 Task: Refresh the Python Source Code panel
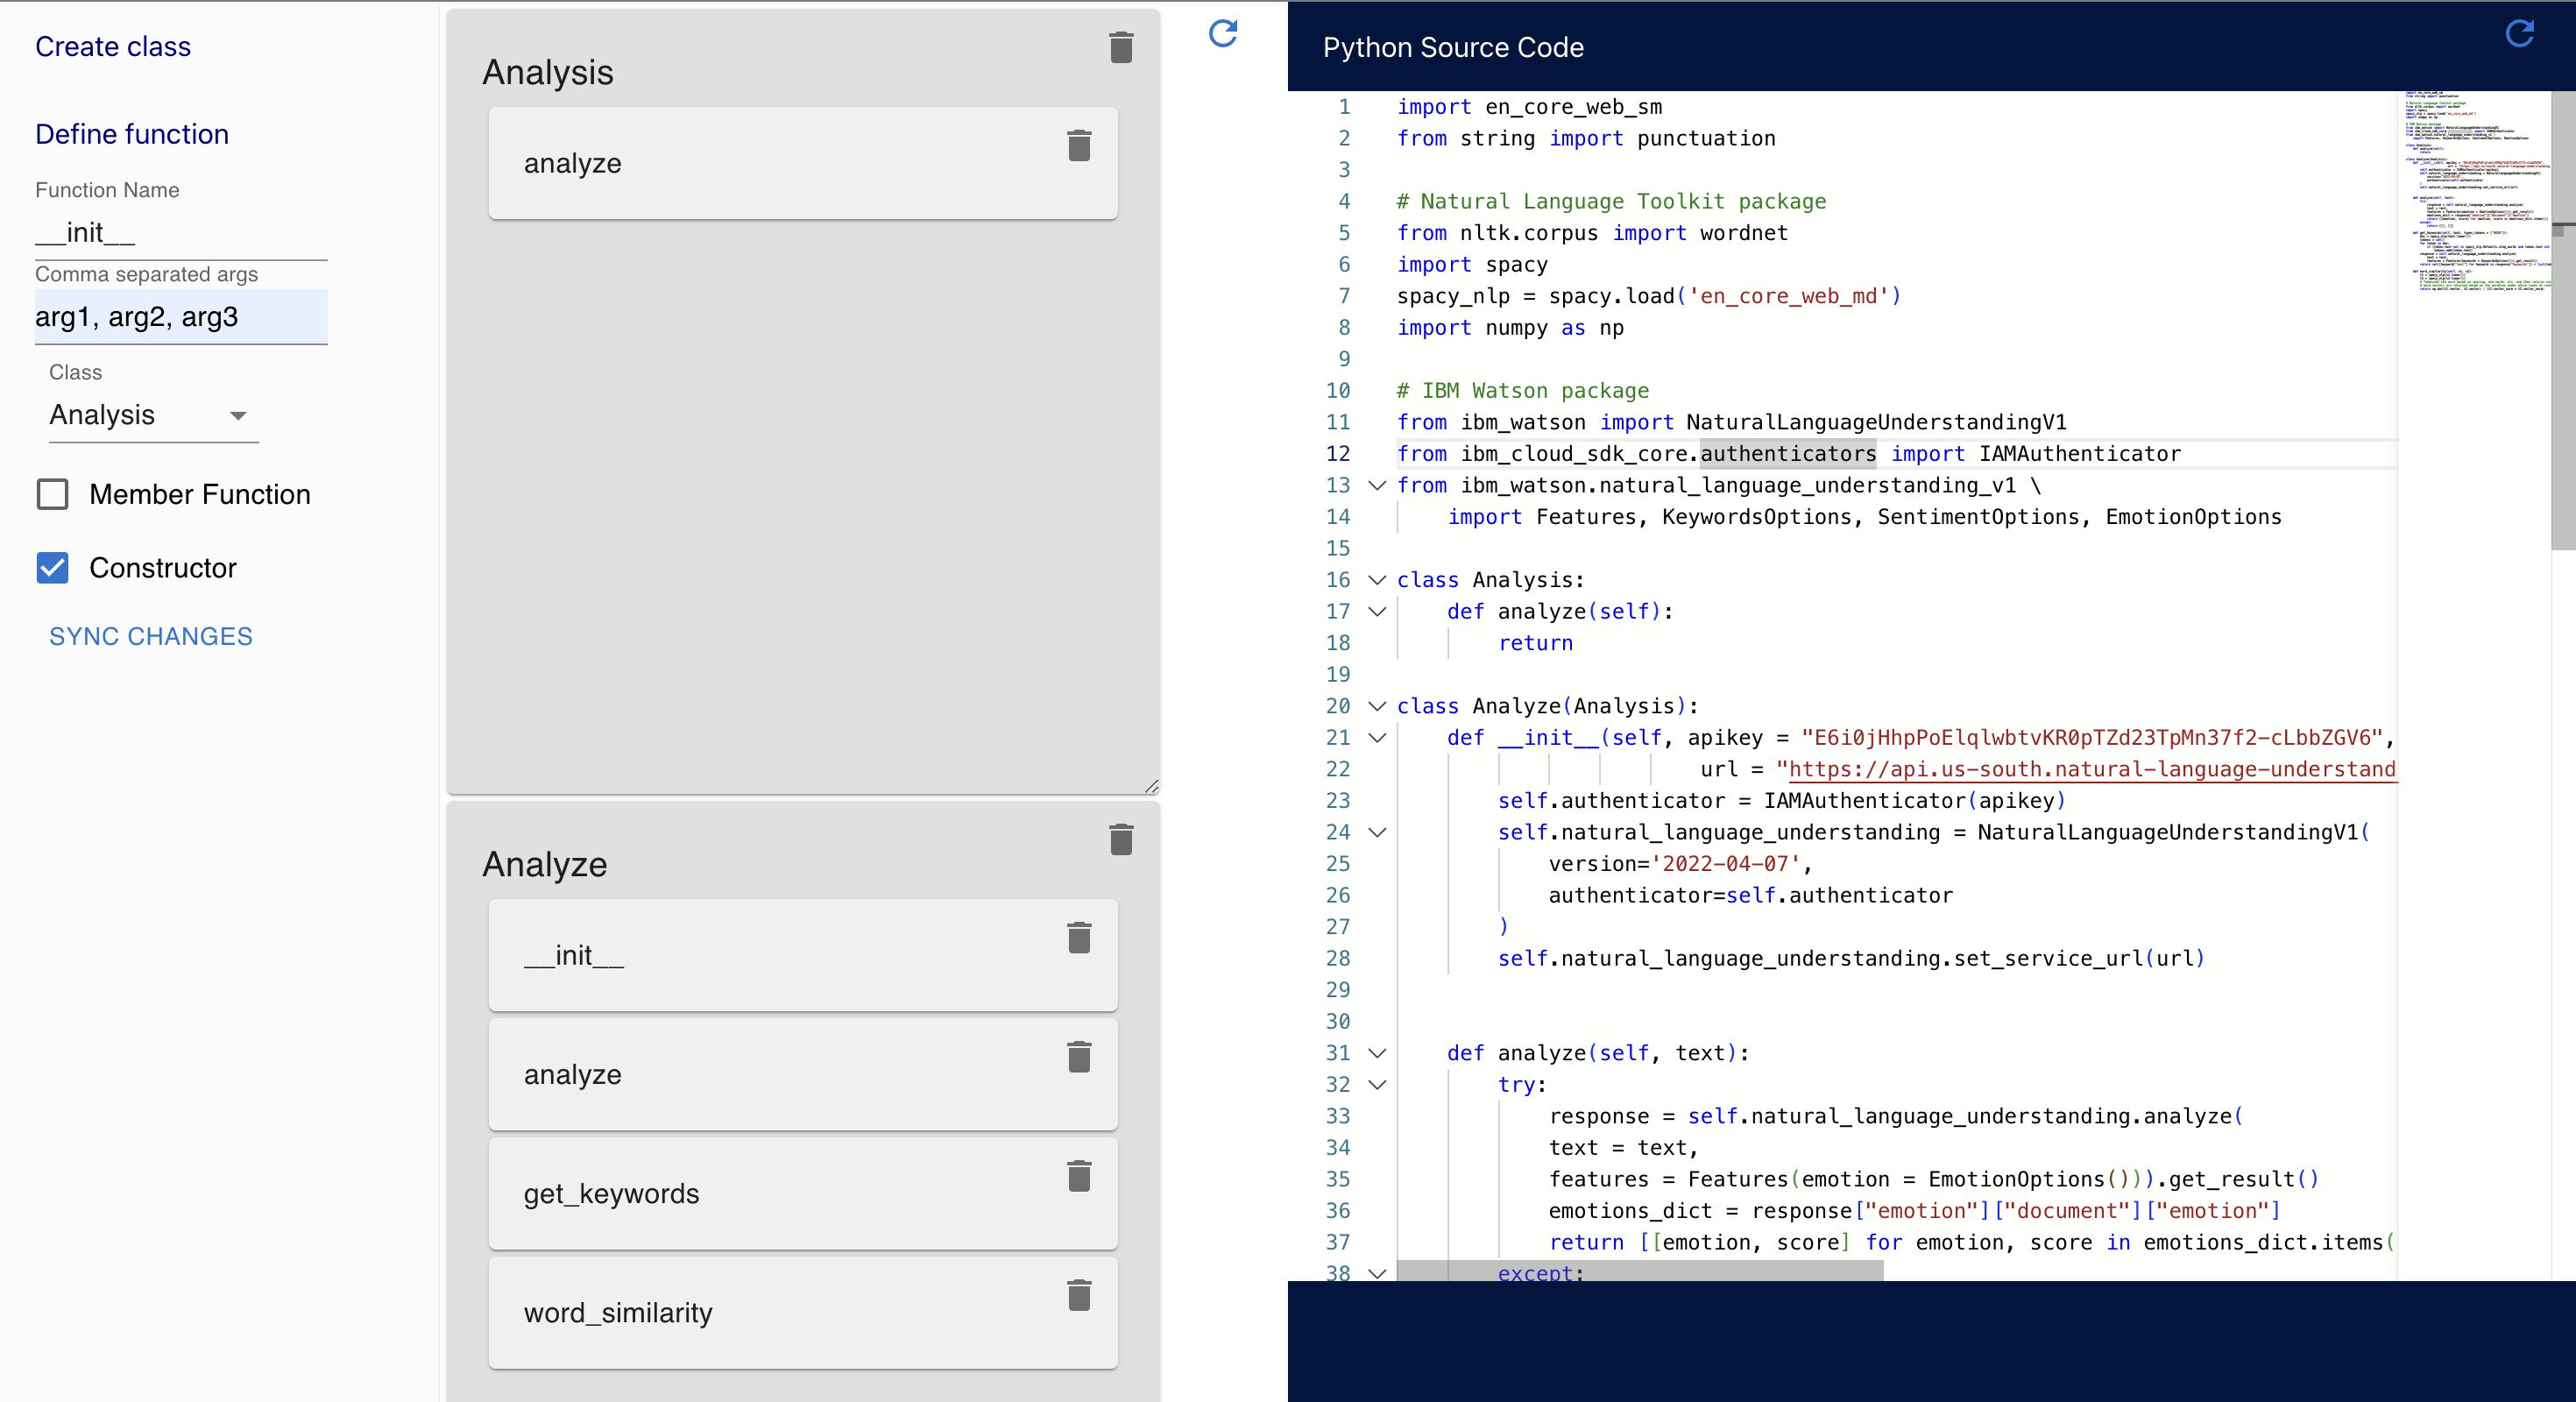coord(2519,34)
